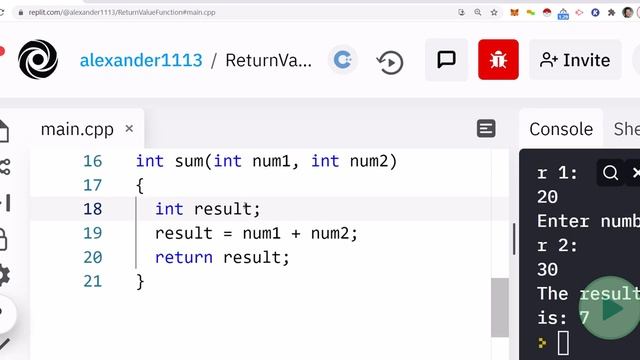Click the code formatter icon above editor
The height and width of the screenshot is (360, 640).
(x=486, y=129)
